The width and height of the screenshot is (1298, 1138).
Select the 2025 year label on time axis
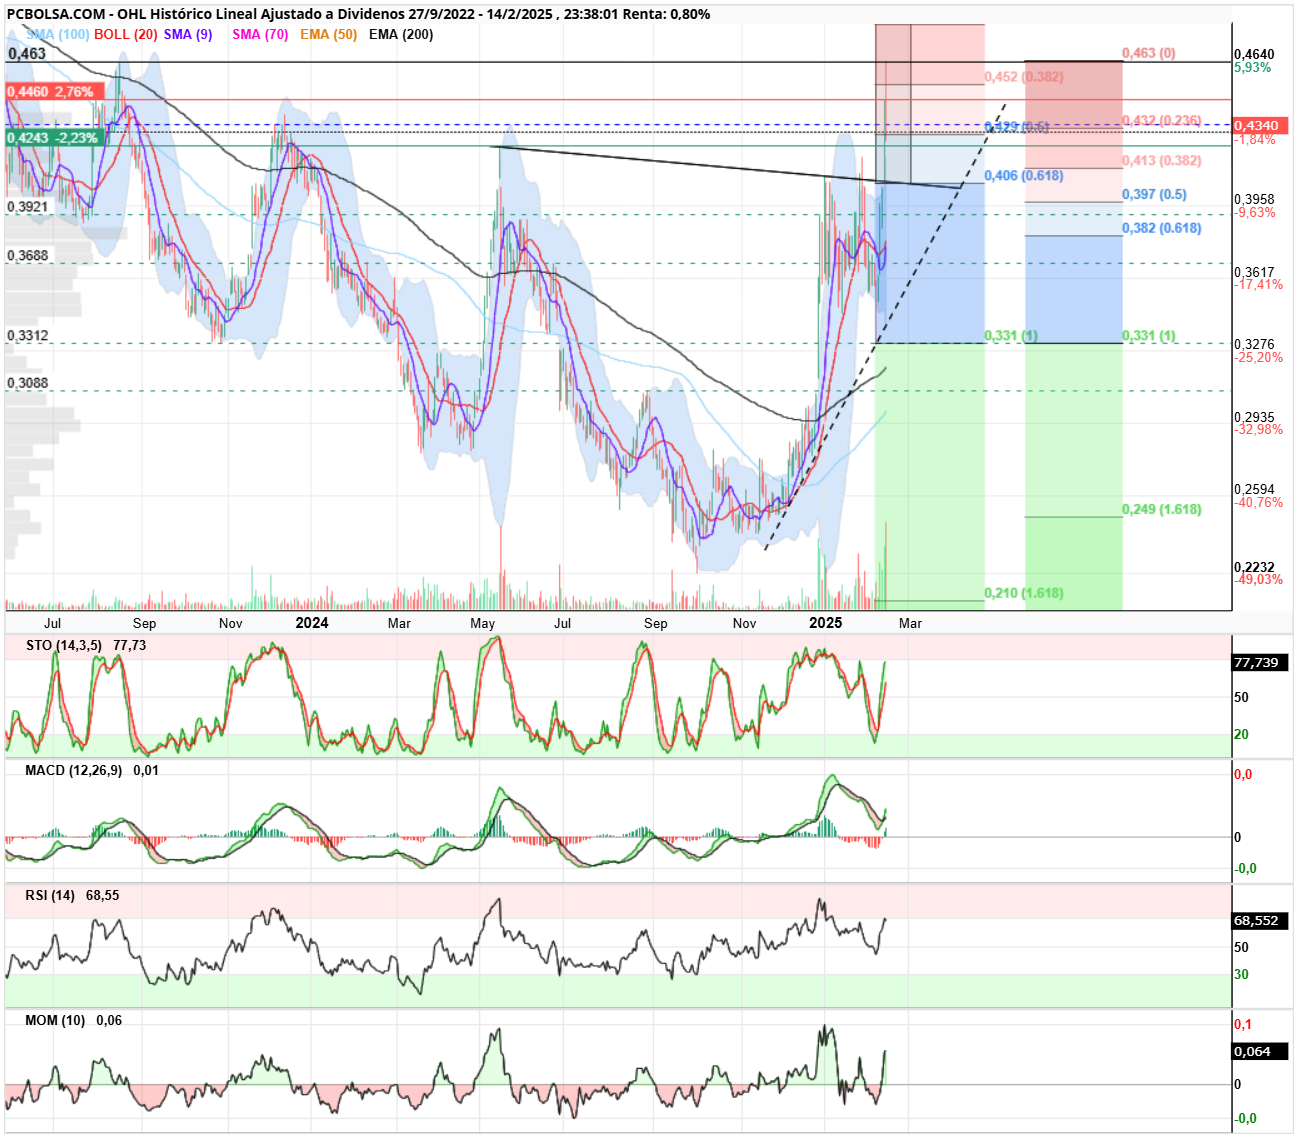[x=825, y=623]
